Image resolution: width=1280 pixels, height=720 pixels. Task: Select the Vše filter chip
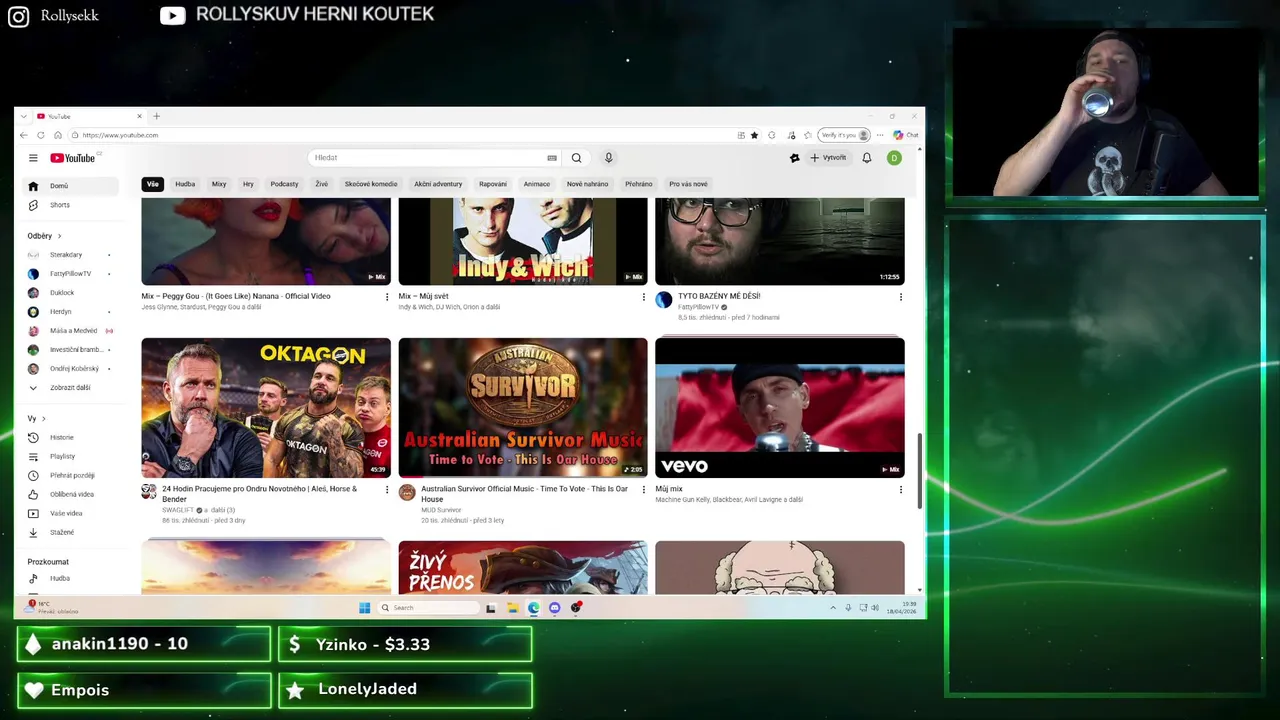tap(153, 184)
